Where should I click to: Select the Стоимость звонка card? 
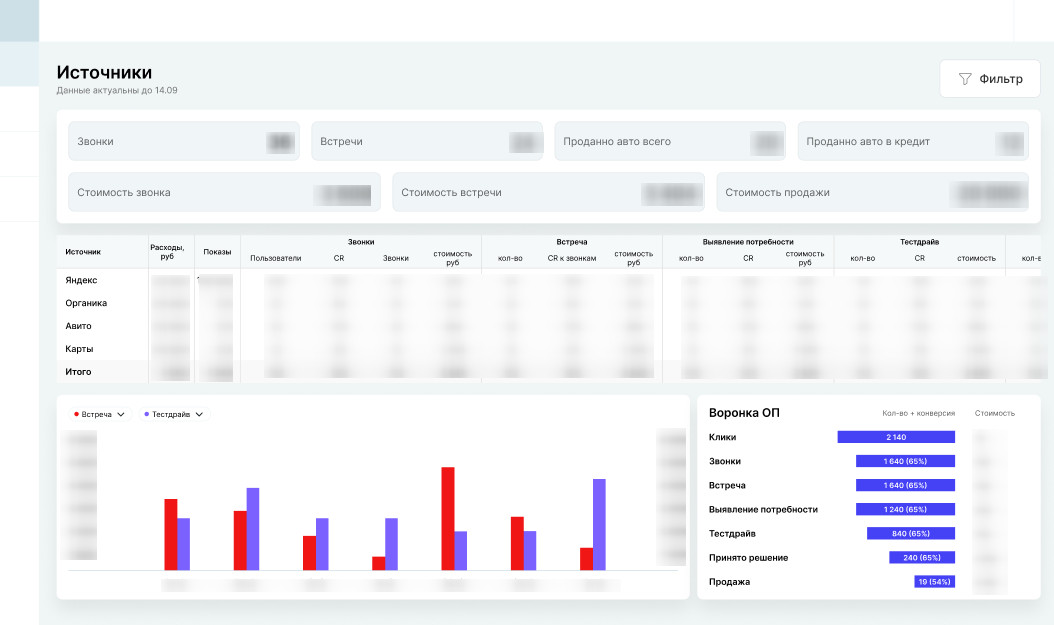pyautogui.click(x=225, y=192)
